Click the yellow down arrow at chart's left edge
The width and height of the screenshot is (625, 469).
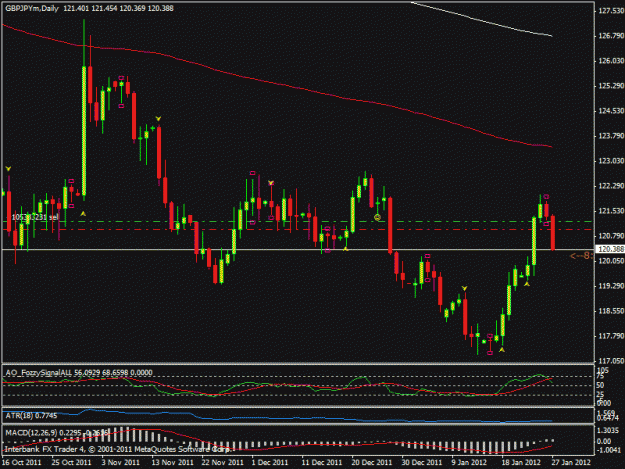tap(8, 169)
